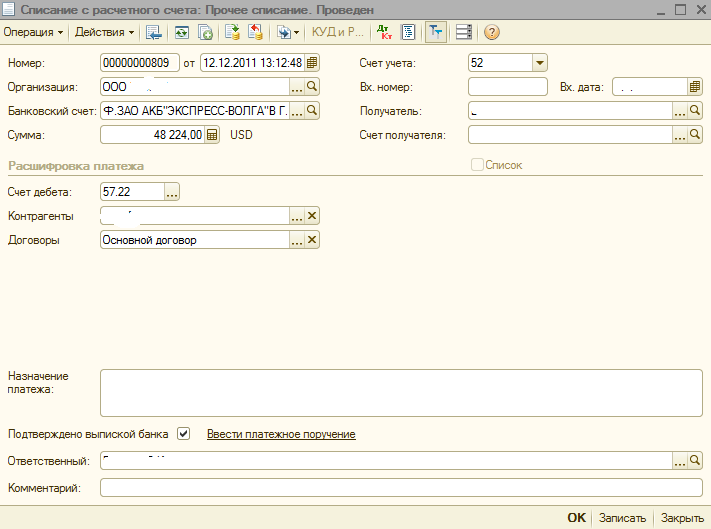Click the unpost document icon with red arrow
Image resolution: width=711 pixels, height=529 pixels.
click(256, 32)
